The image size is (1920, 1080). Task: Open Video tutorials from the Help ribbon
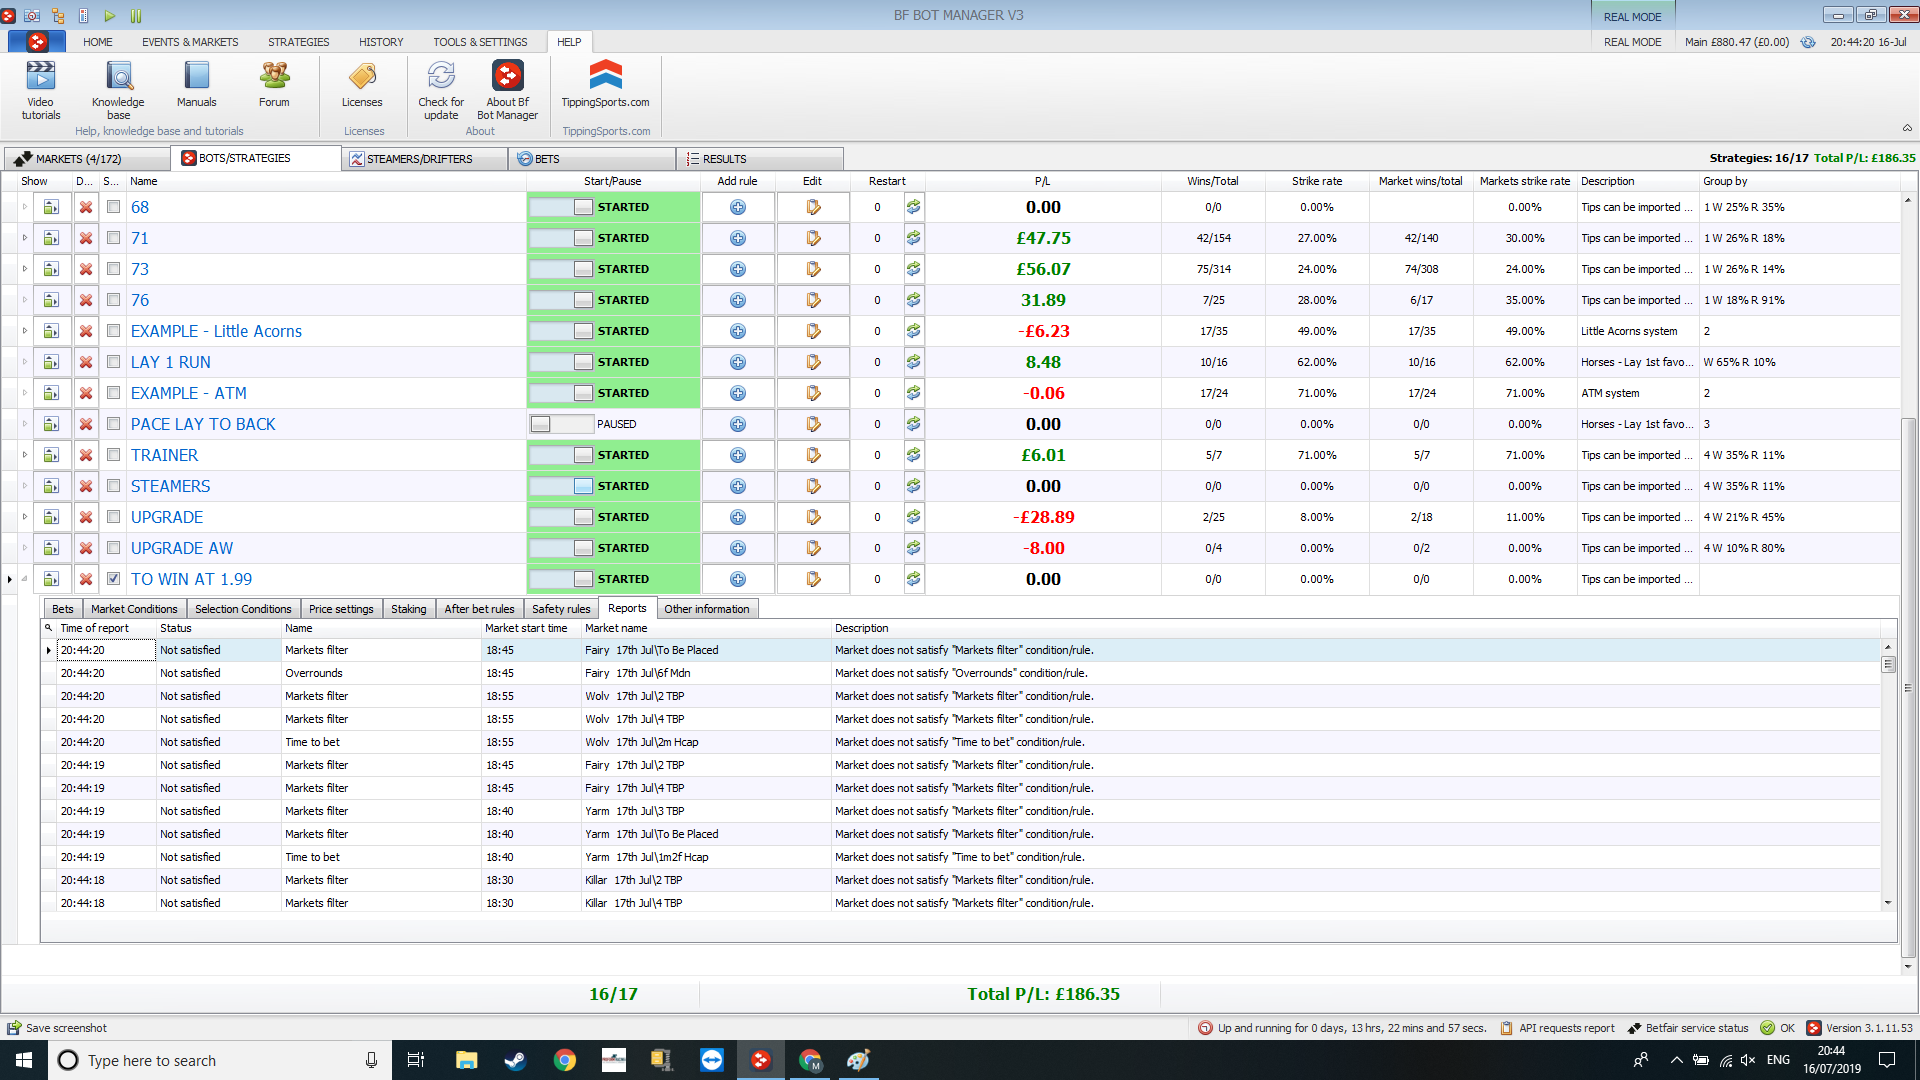(x=40, y=90)
